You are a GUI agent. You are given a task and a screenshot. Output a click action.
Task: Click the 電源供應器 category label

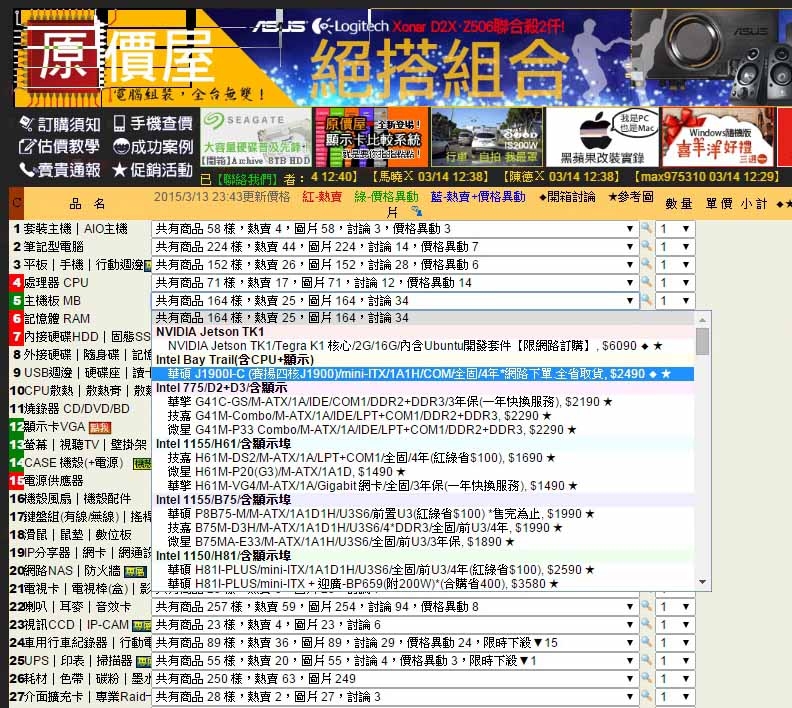(x=54, y=481)
